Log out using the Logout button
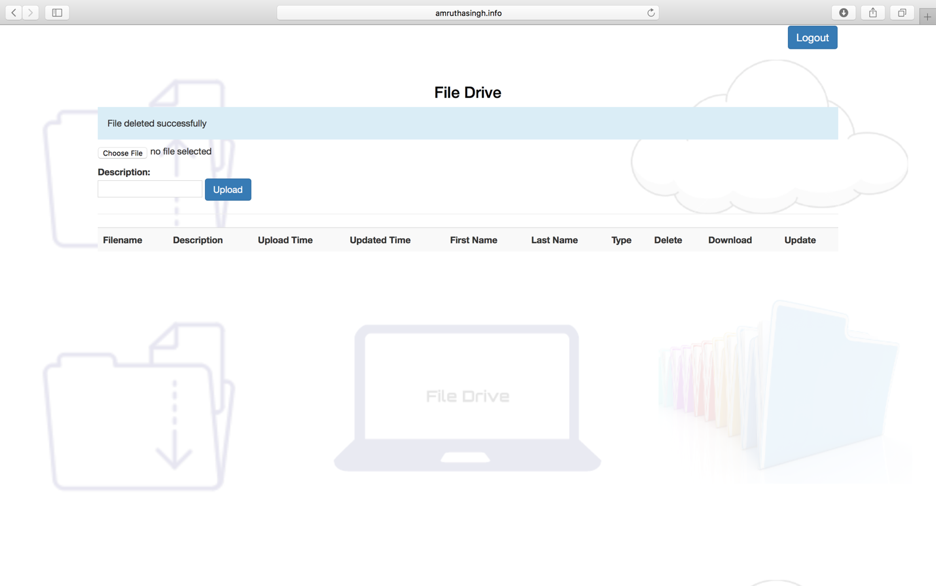Viewport: 936px width, 586px height. click(812, 38)
